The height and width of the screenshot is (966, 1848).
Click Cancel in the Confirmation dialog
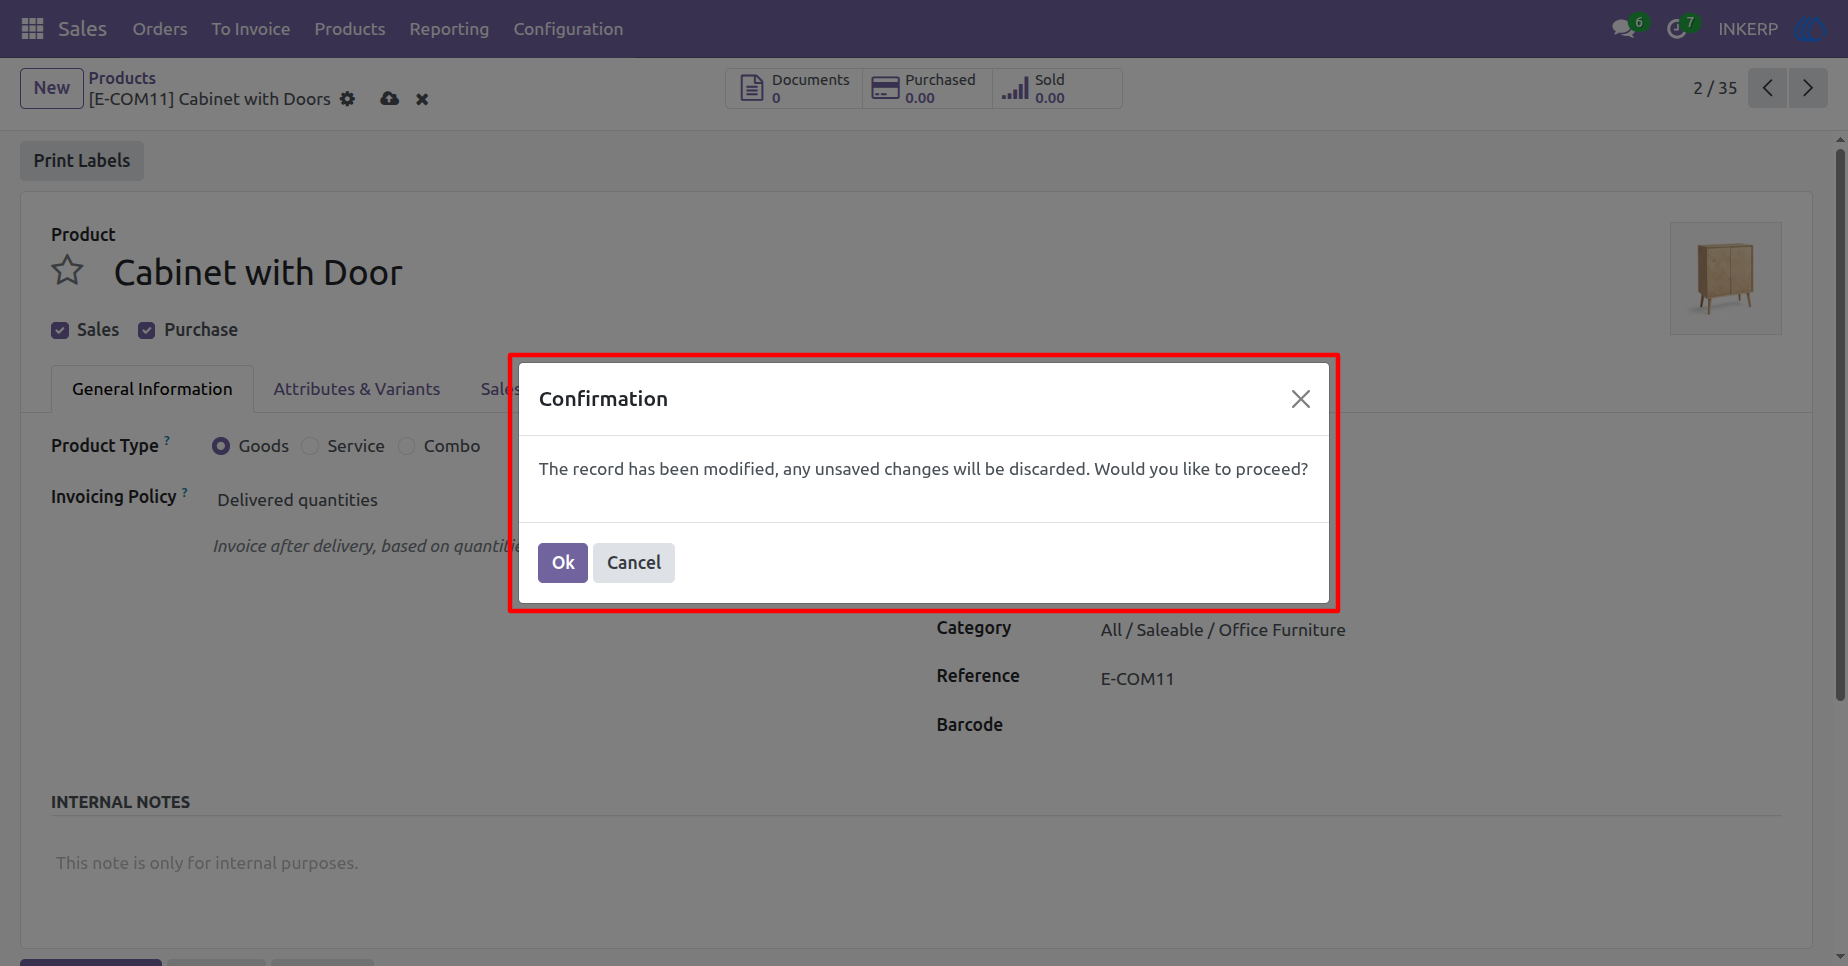pos(634,563)
